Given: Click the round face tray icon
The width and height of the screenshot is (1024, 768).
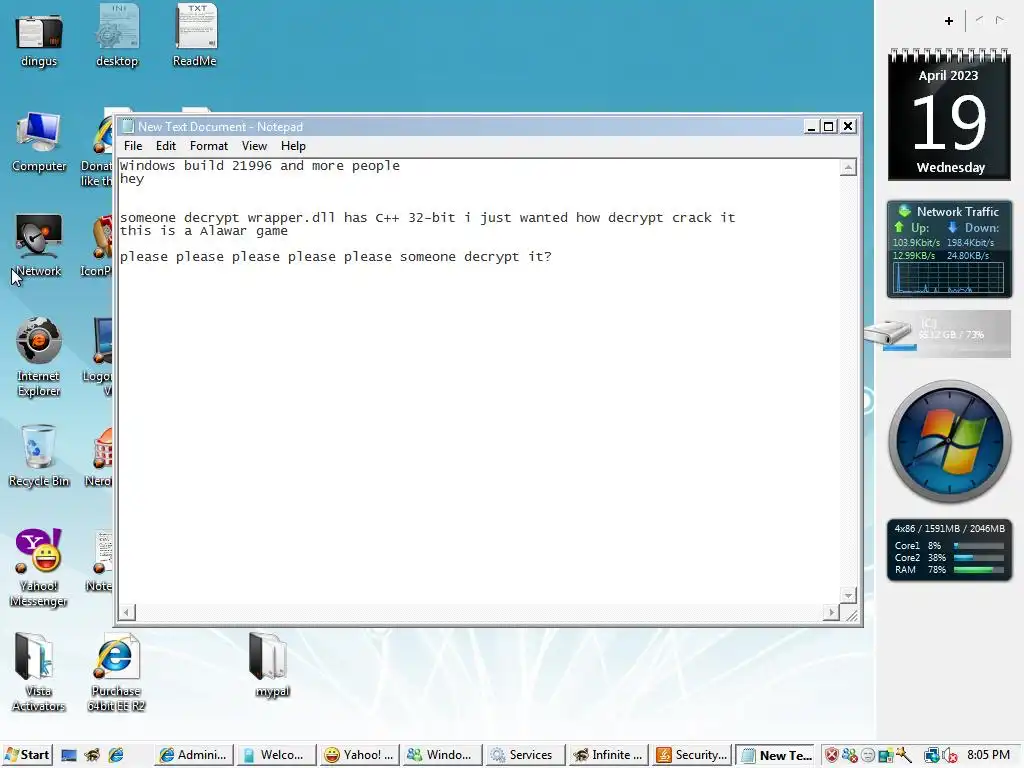Looking at the screenshot, I should point(867,756).
